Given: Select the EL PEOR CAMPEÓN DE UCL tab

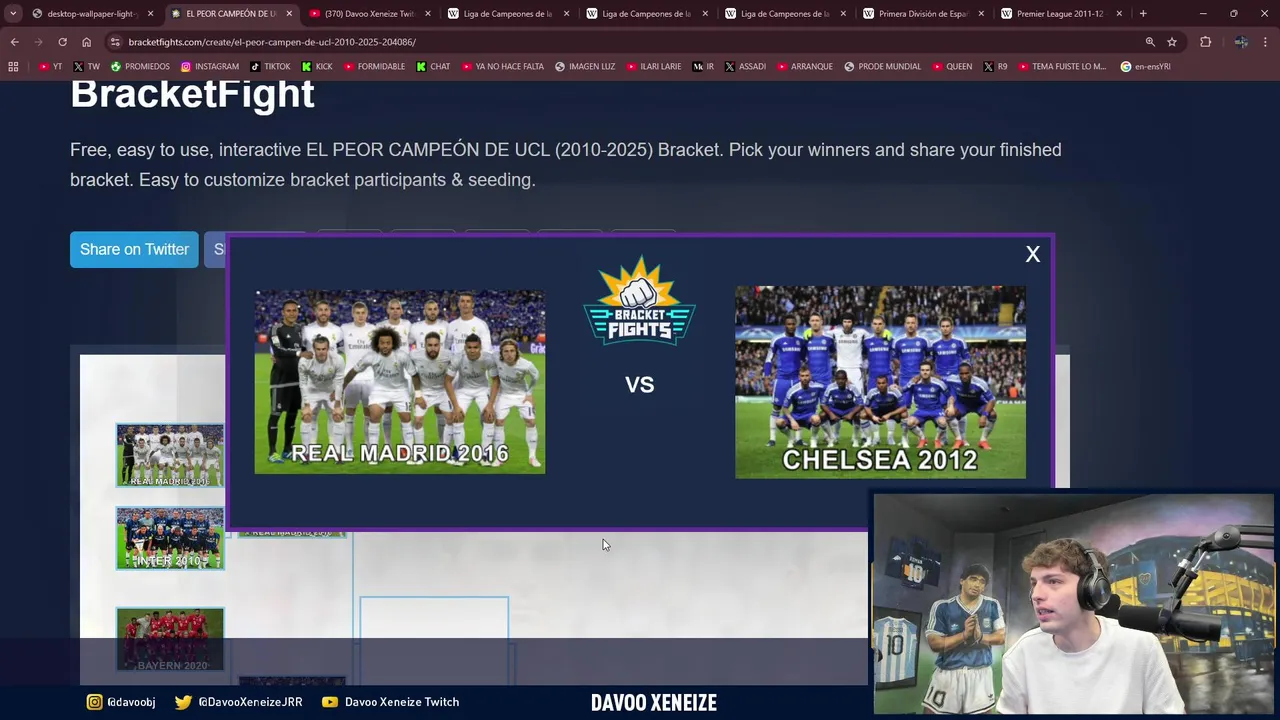Looking at the screenshot, I should pos(230,14).
